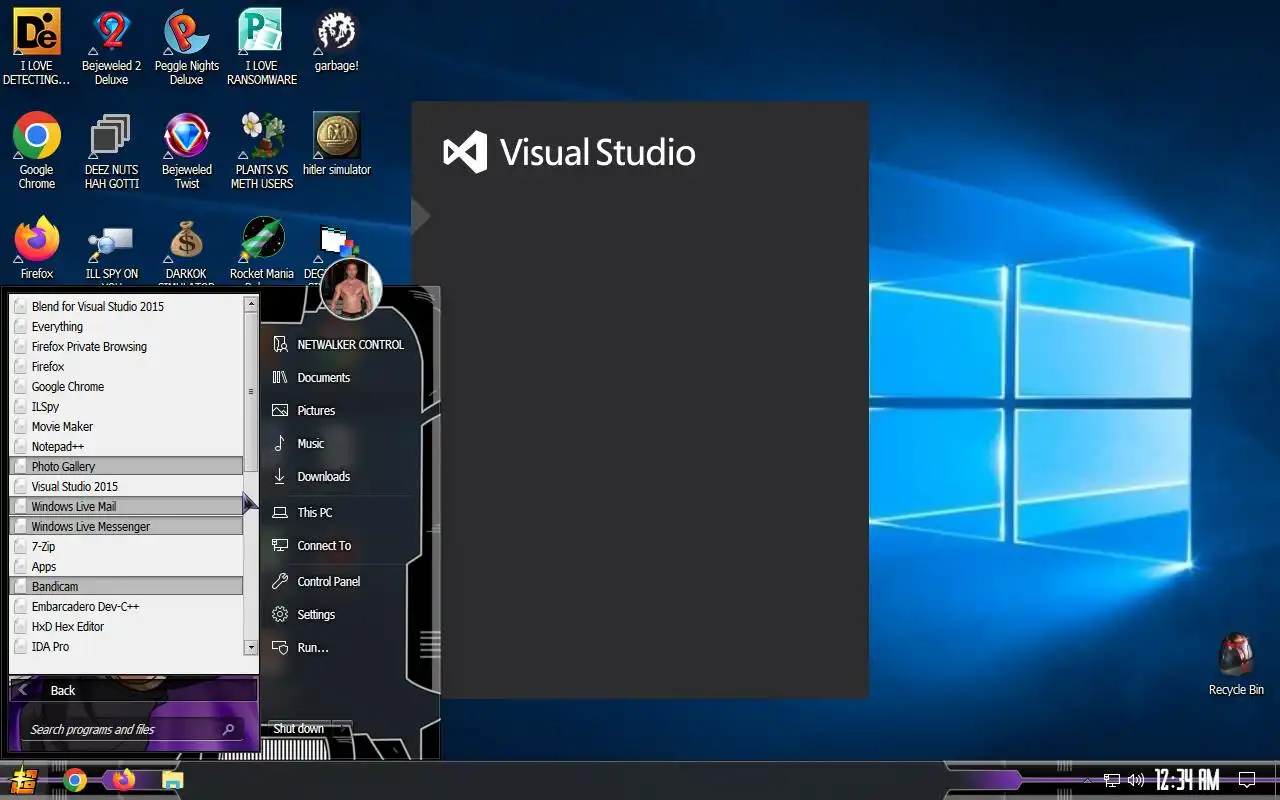Go Back to the main start menu
The height and width of the screenshot is (800, 1280).
coord(133,690)
